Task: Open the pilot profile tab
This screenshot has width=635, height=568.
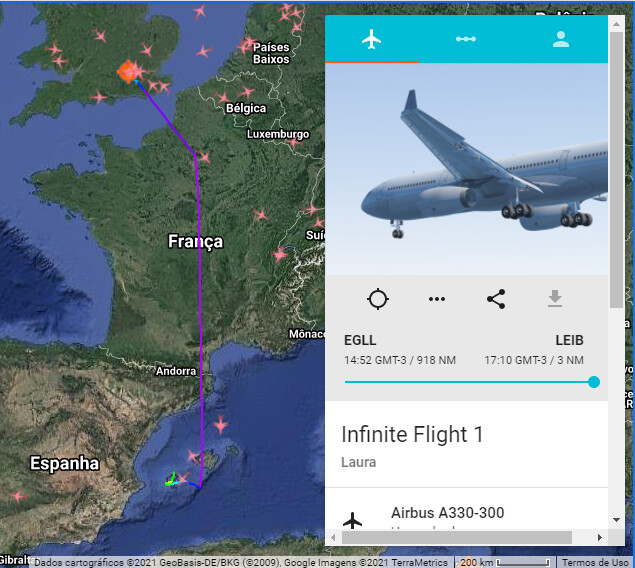Action: point(560,39)
